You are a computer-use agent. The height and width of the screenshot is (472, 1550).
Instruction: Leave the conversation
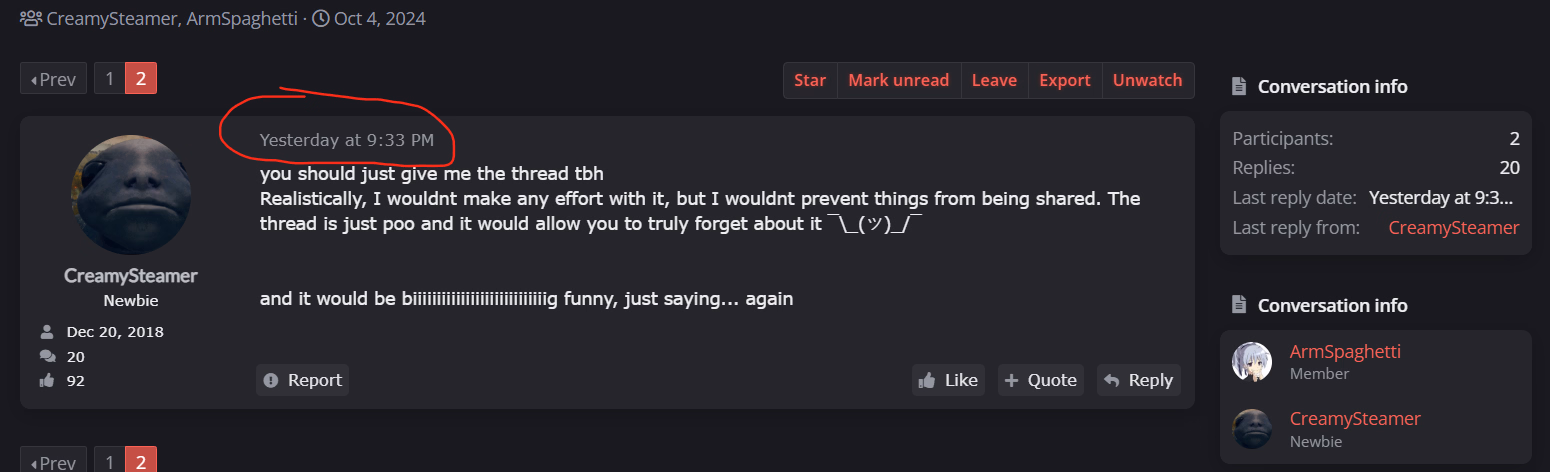[994, 80]
